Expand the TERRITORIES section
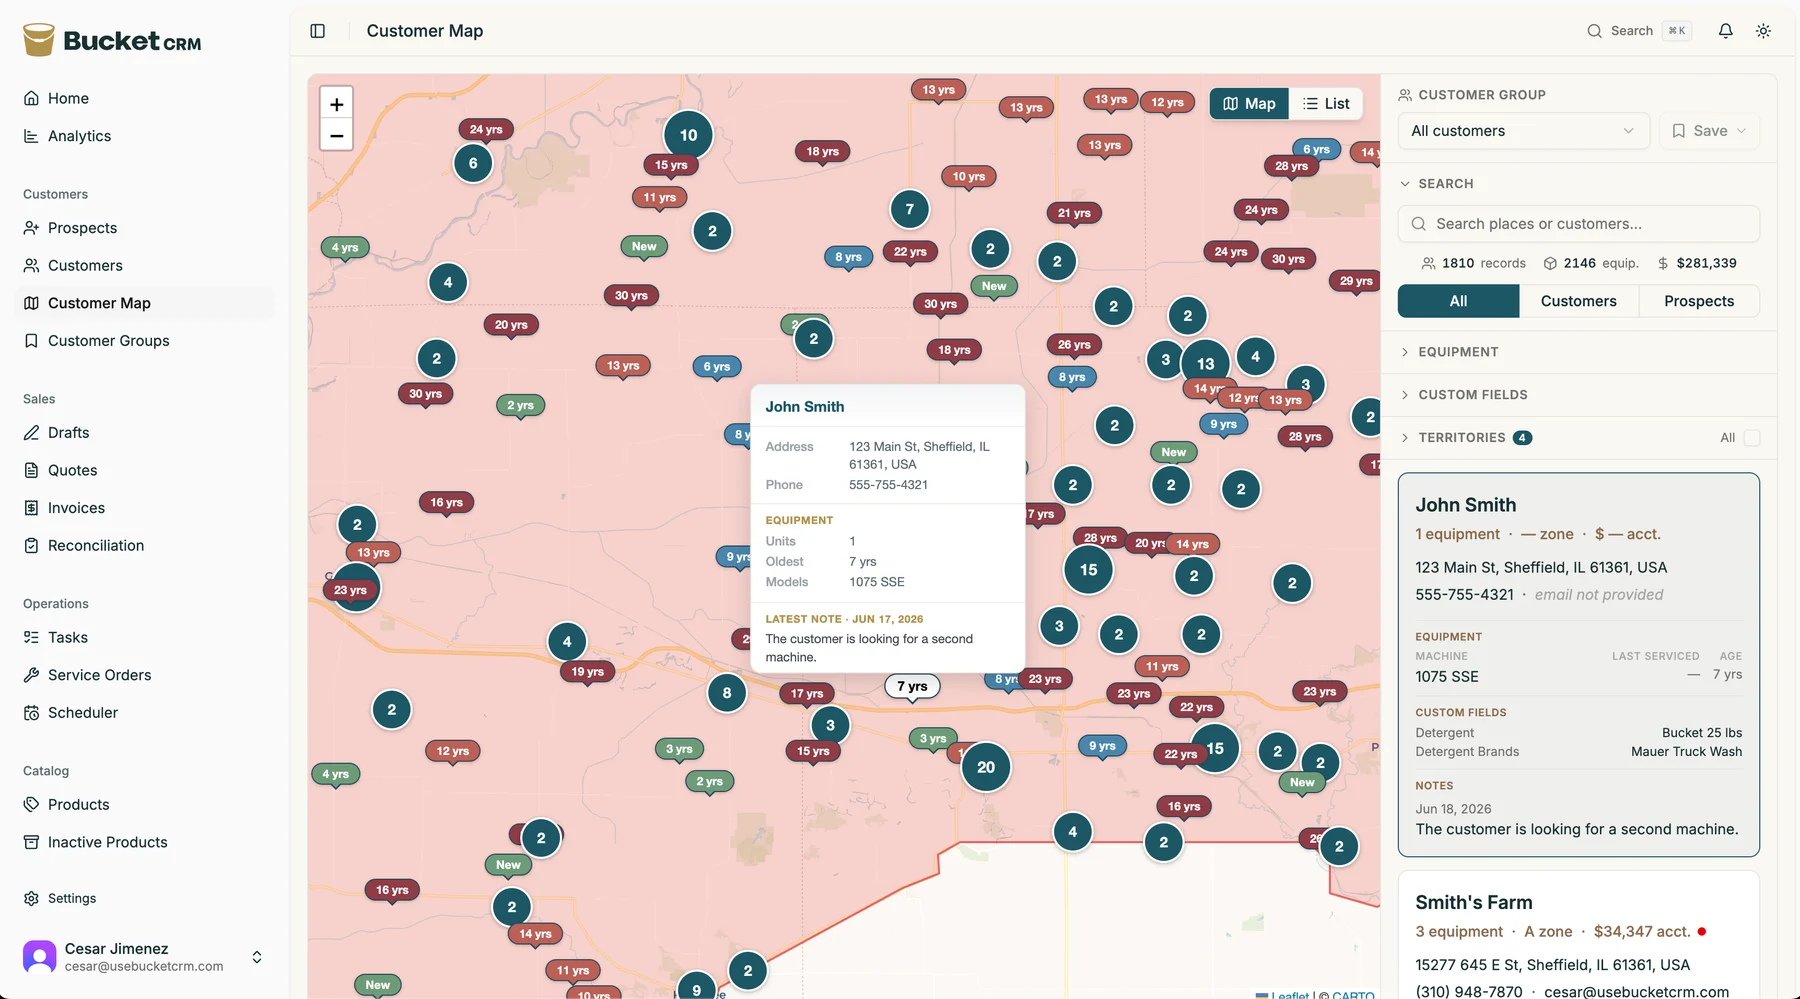1800x999 pixels. coord(1465,438)
